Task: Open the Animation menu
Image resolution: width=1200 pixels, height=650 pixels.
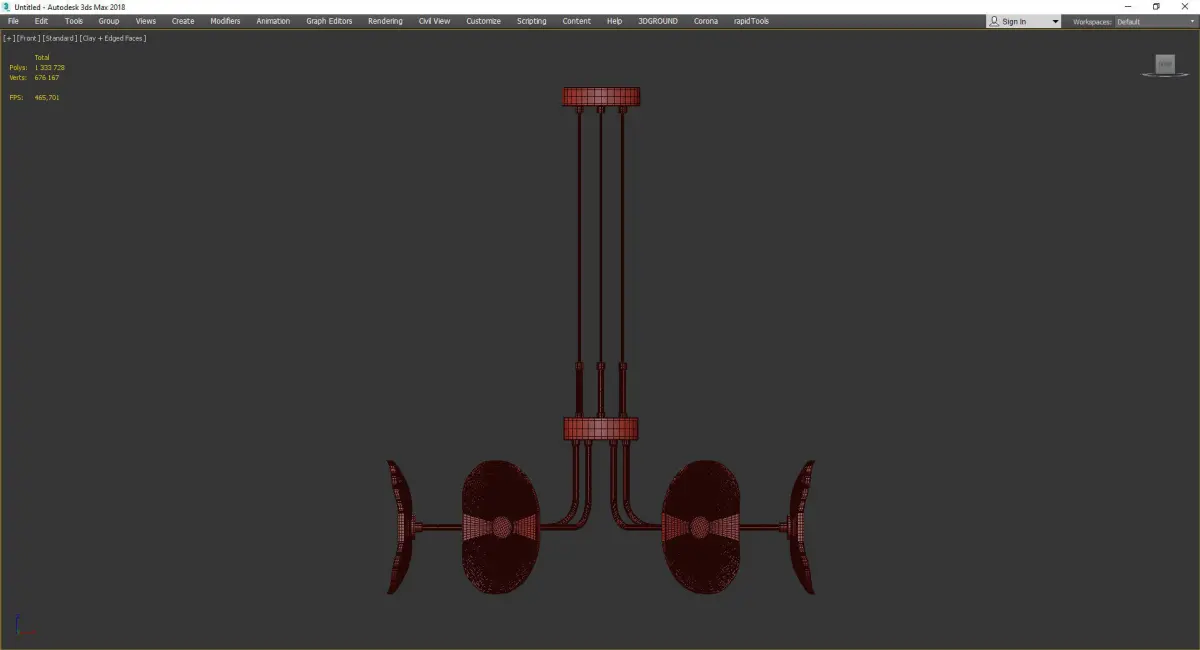Action: click(x=273, y=21)
